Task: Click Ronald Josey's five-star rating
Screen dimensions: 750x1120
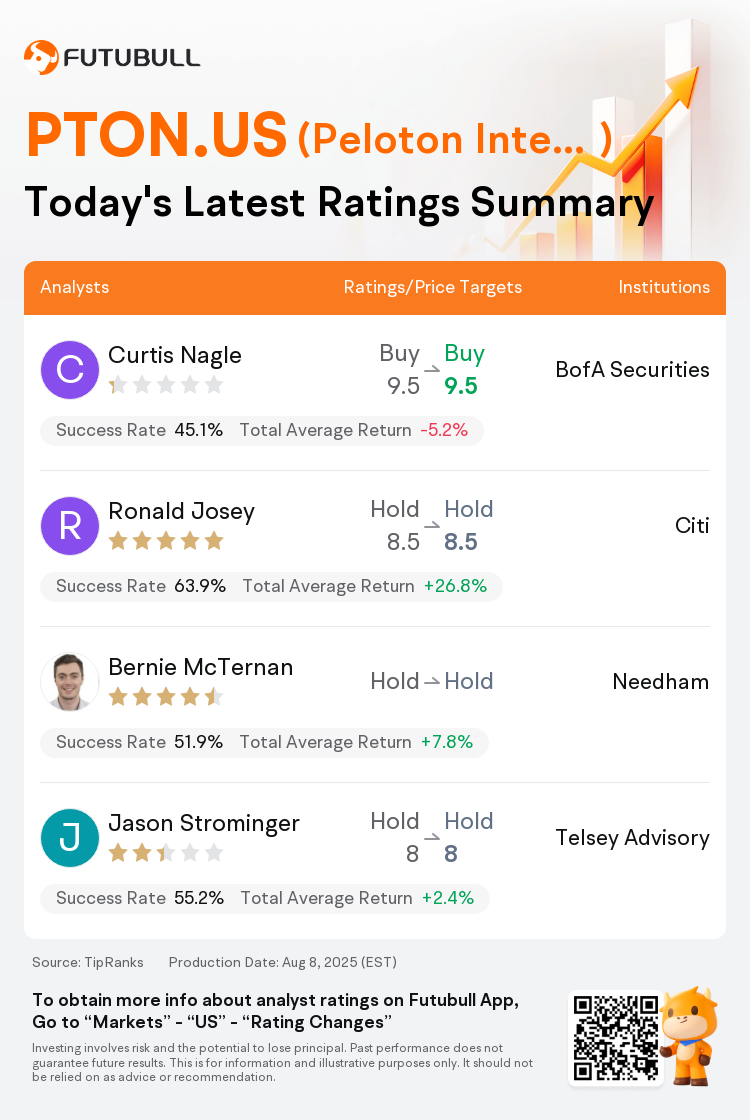Action: coord(166,541)
